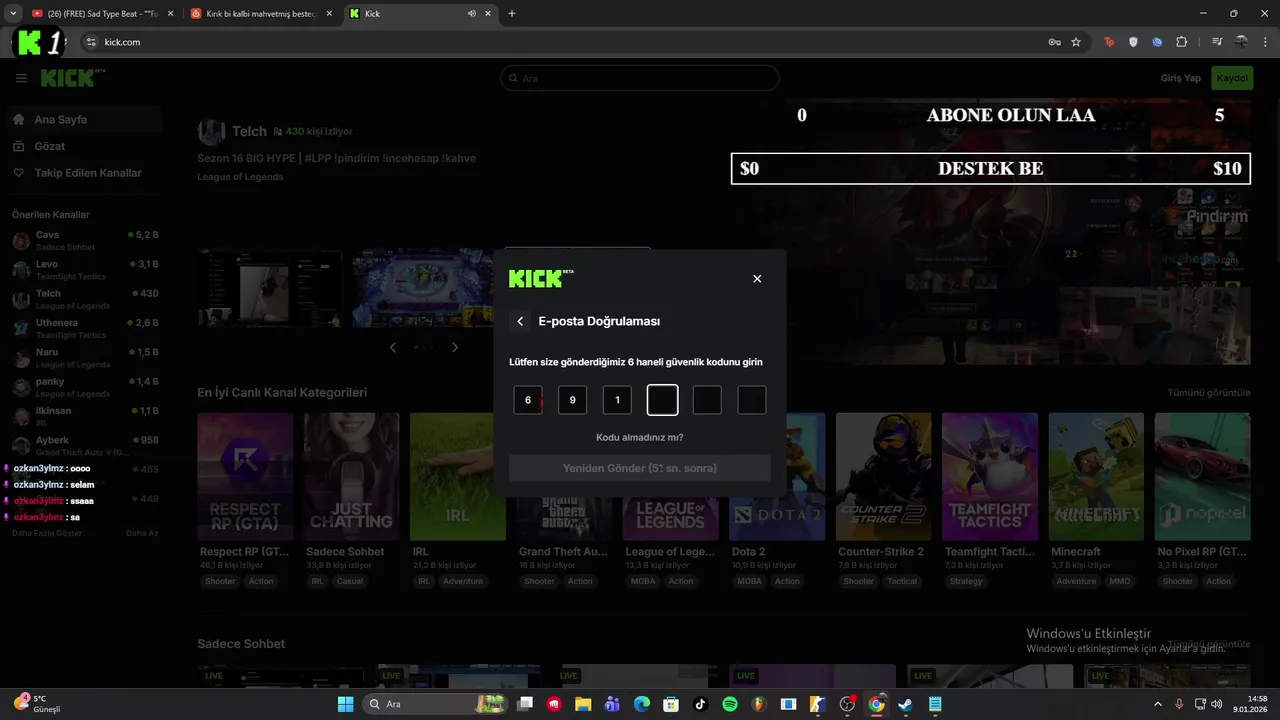This screenshot has width=1280, height=720.
Task: Click the Windows taskbar search box
Action: 438,704
